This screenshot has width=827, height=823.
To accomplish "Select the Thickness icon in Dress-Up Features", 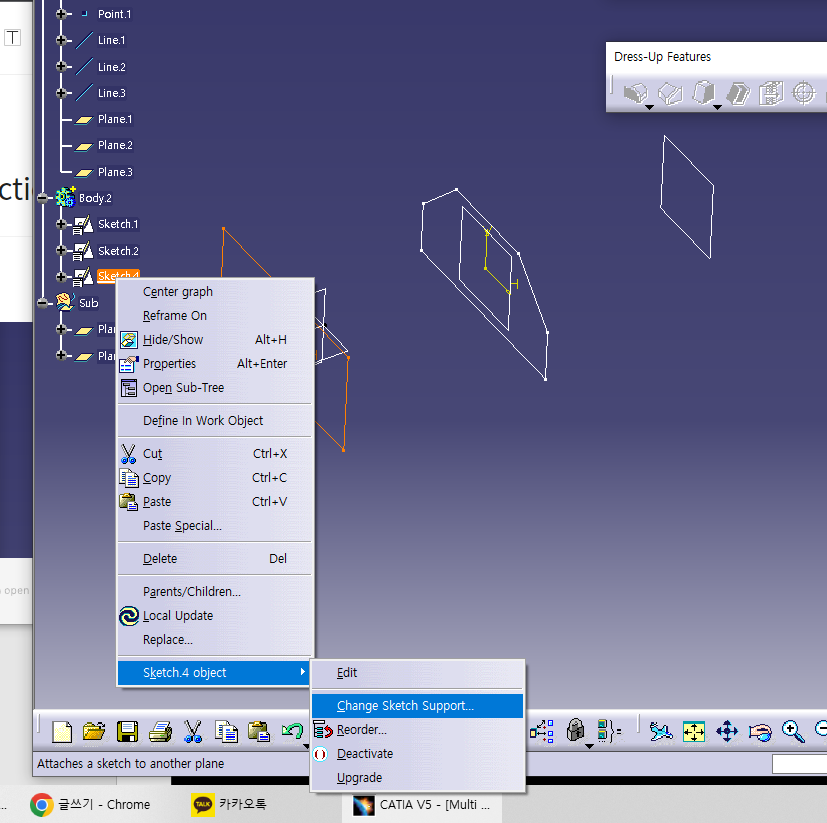I will pos(771,93).
